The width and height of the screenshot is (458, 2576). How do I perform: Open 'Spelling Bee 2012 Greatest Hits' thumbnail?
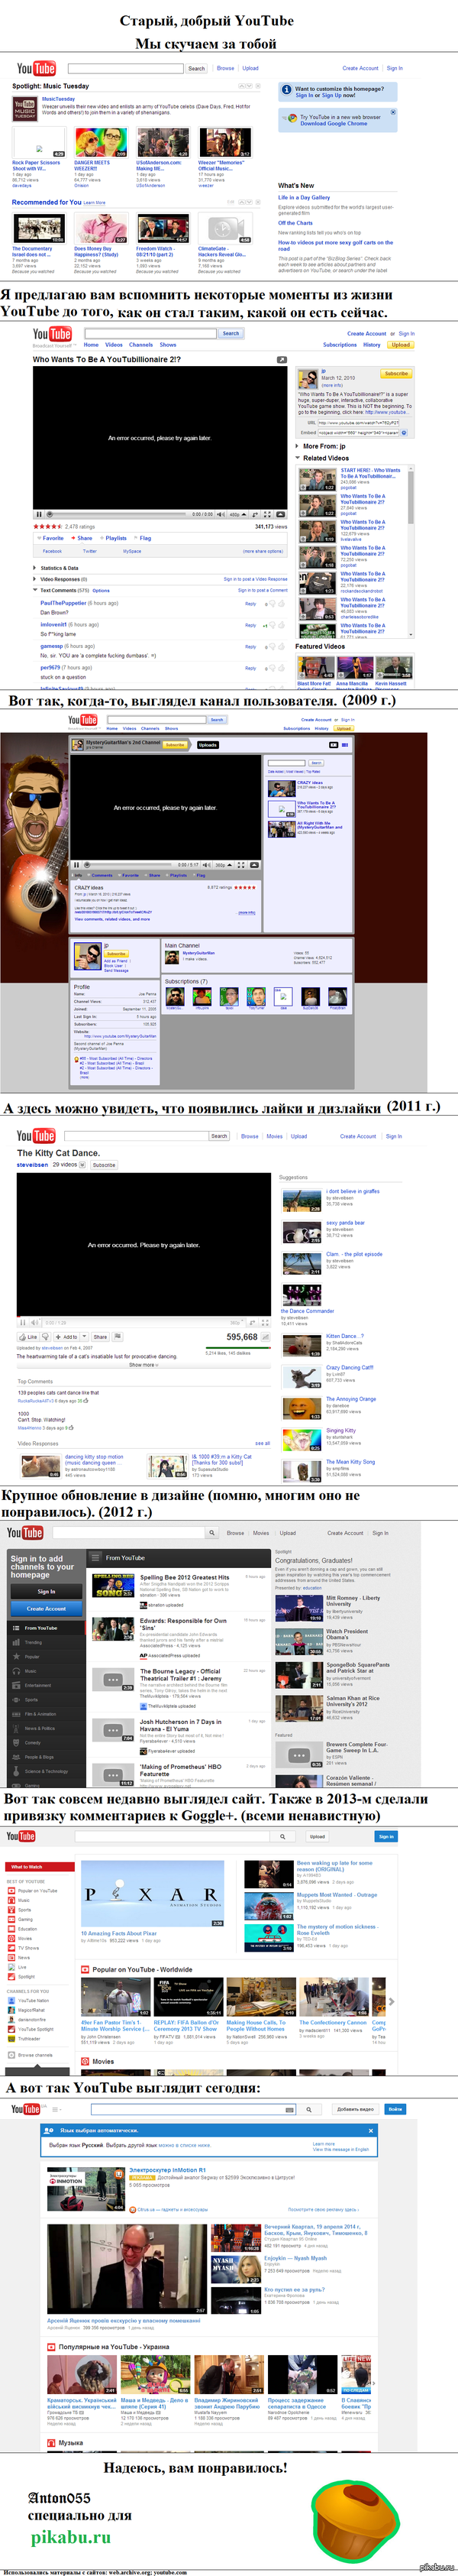coord(113,1585)
